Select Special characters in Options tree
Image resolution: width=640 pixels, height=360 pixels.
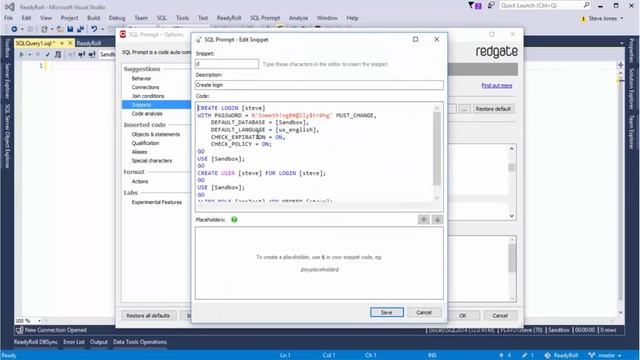(152, 160)
